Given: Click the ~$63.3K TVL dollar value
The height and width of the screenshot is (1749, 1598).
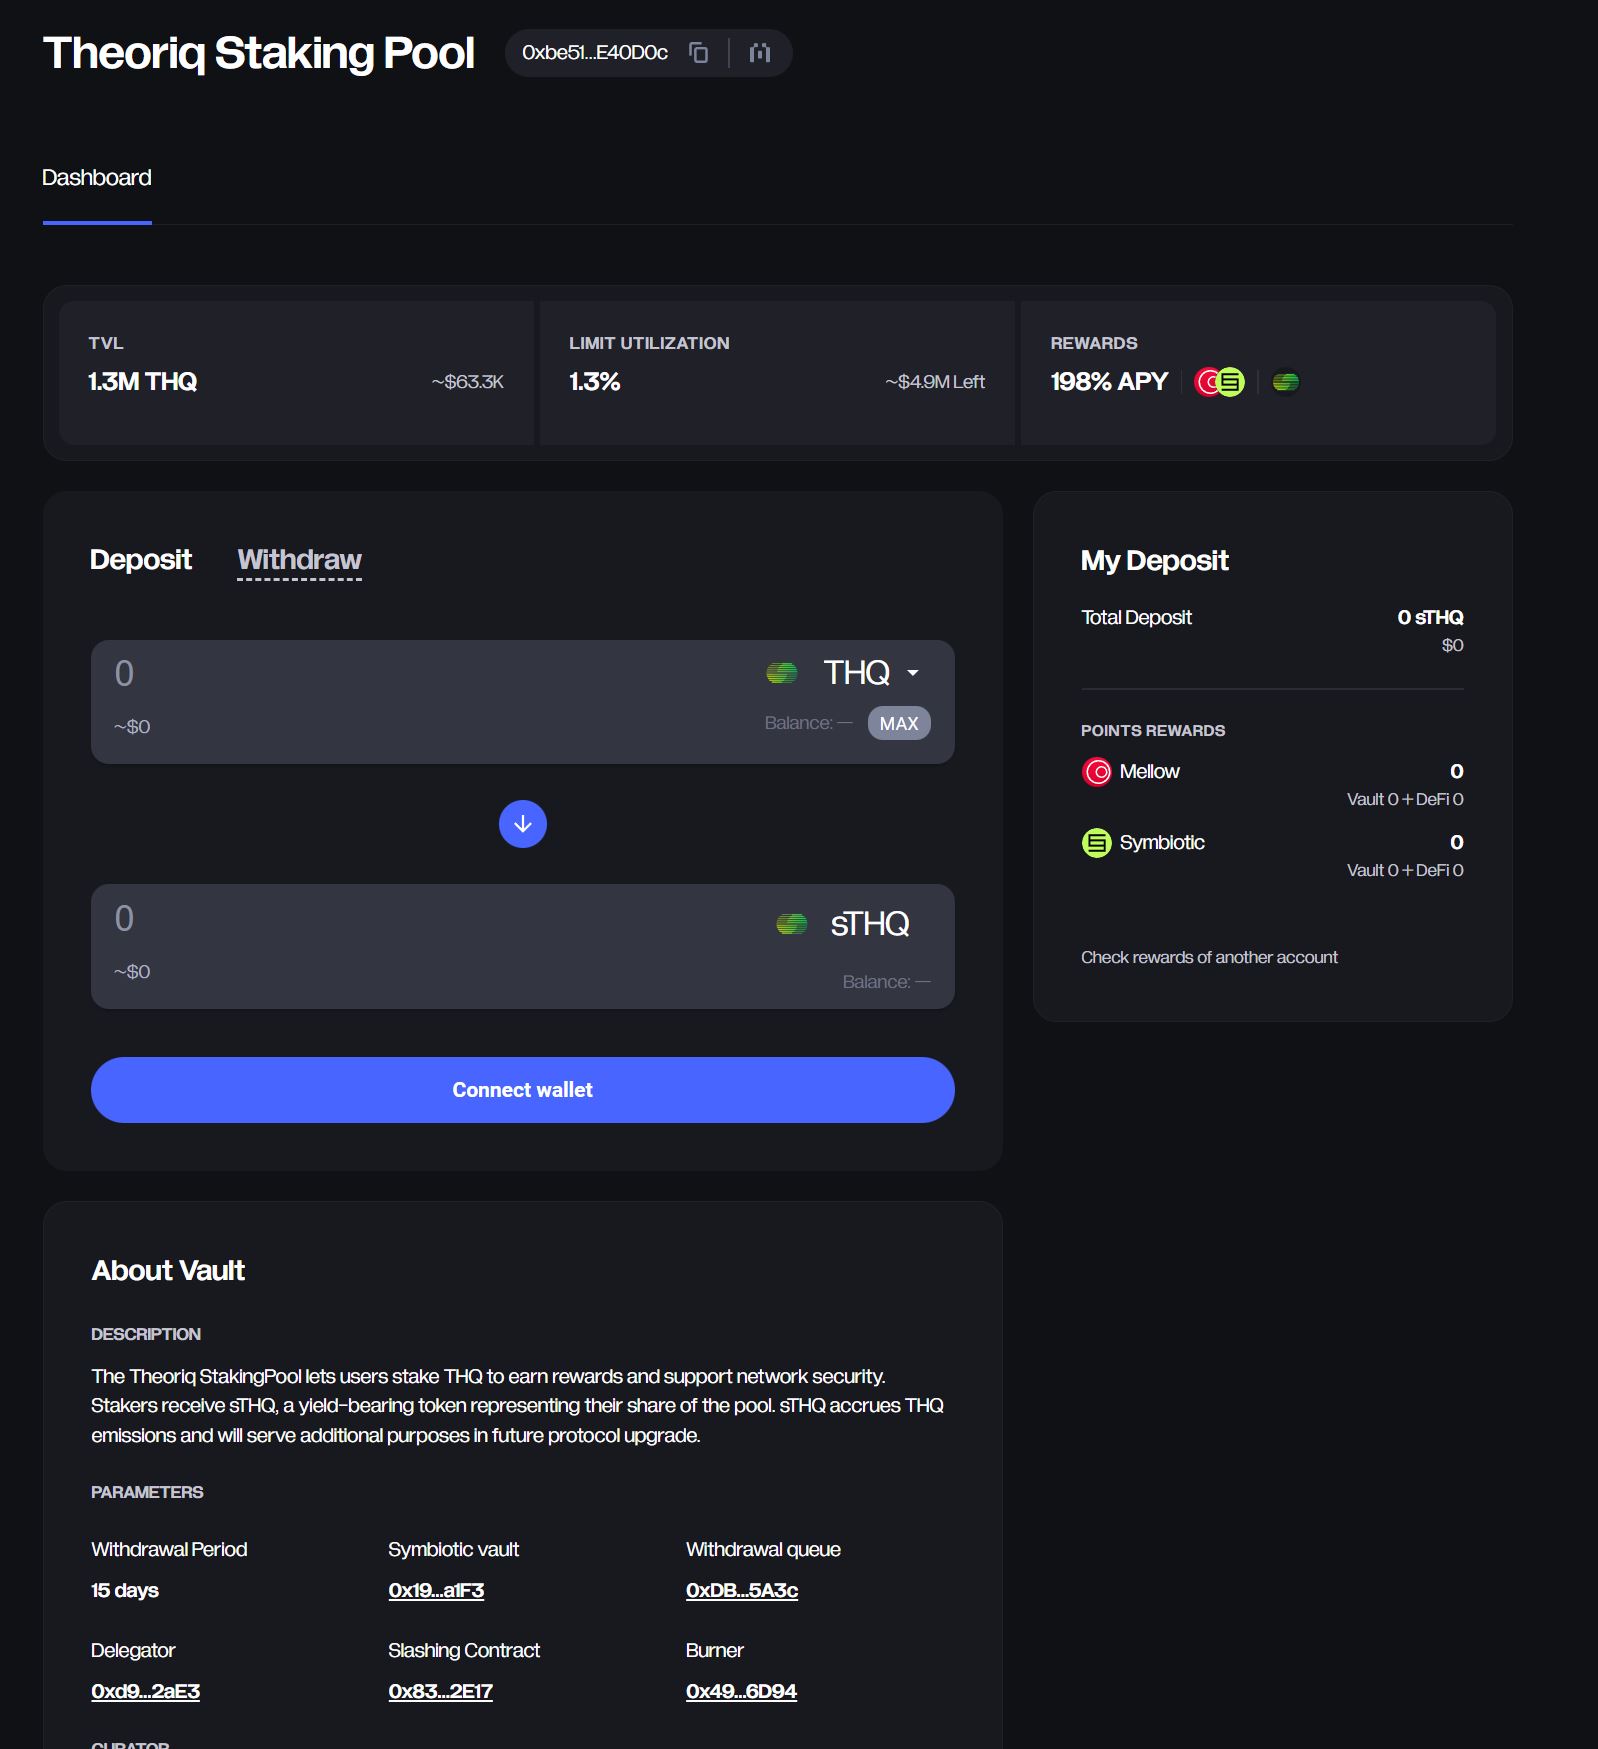Looking at the screenshot, I should pyautogui.click(x=468, y=382).
